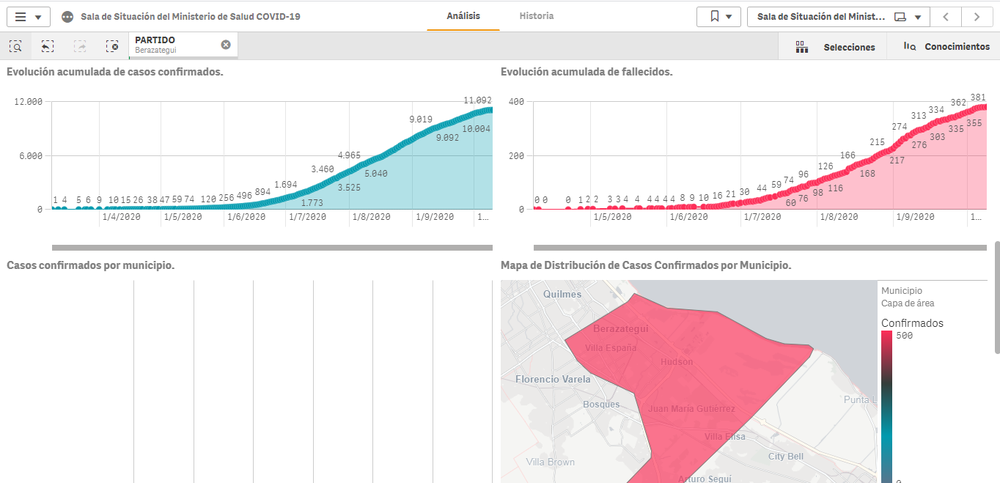Open the hamburger navigation menu
Screen dimensions: 1000x483
pos(27,17)
